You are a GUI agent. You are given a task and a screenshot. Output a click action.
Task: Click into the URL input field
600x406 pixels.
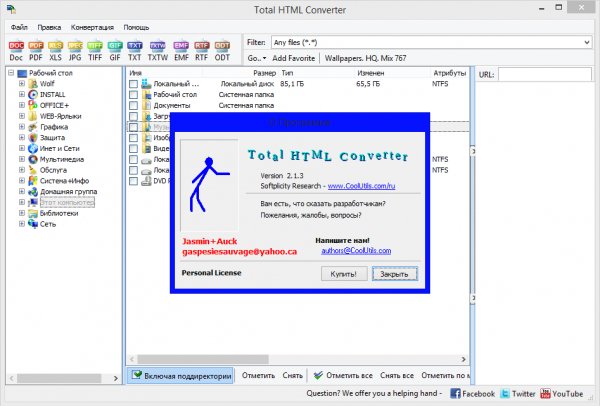[545, 74]
